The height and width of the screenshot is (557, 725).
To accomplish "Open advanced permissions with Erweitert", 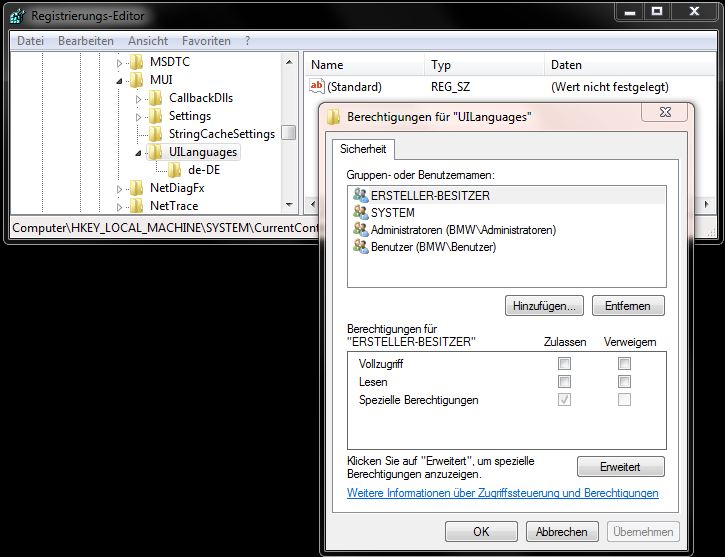I will pyautogui.click(x=621, y=467).
